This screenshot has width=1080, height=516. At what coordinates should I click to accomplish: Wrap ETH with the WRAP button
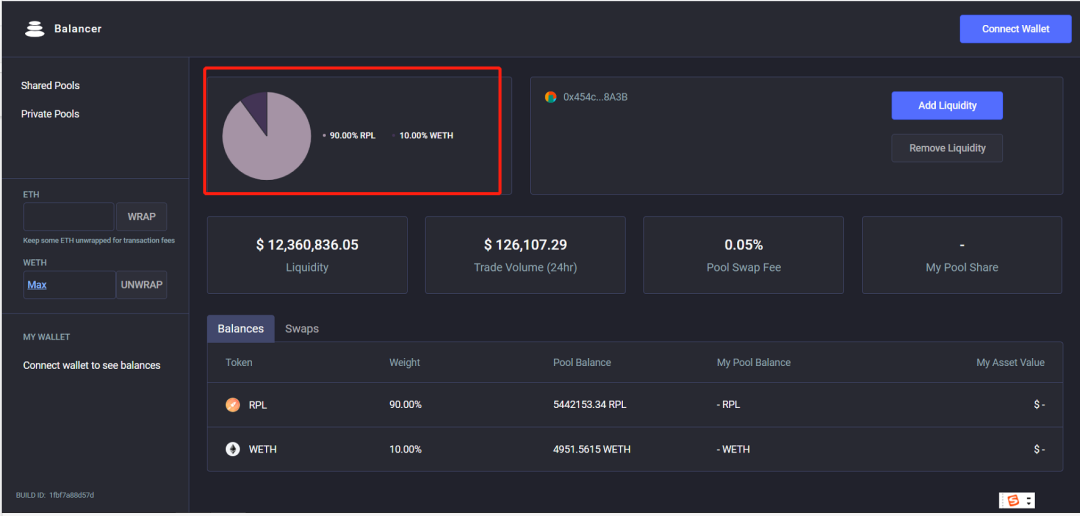coord(141,216)
